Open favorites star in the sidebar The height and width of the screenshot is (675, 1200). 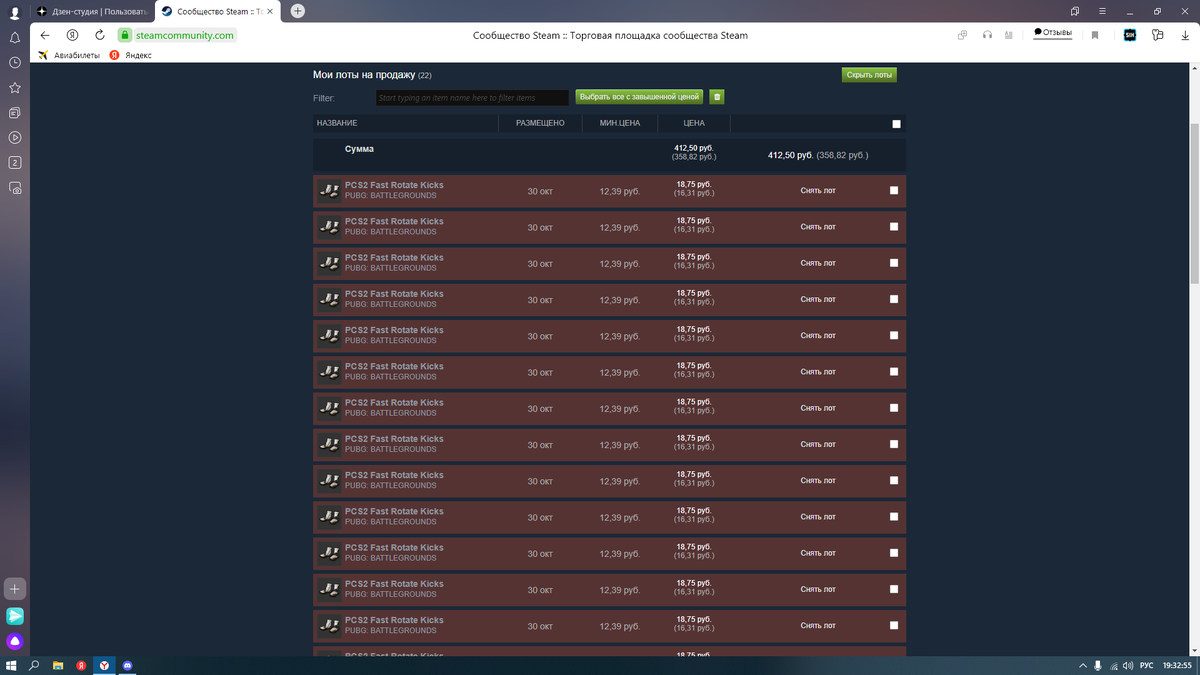click(14, 87)
